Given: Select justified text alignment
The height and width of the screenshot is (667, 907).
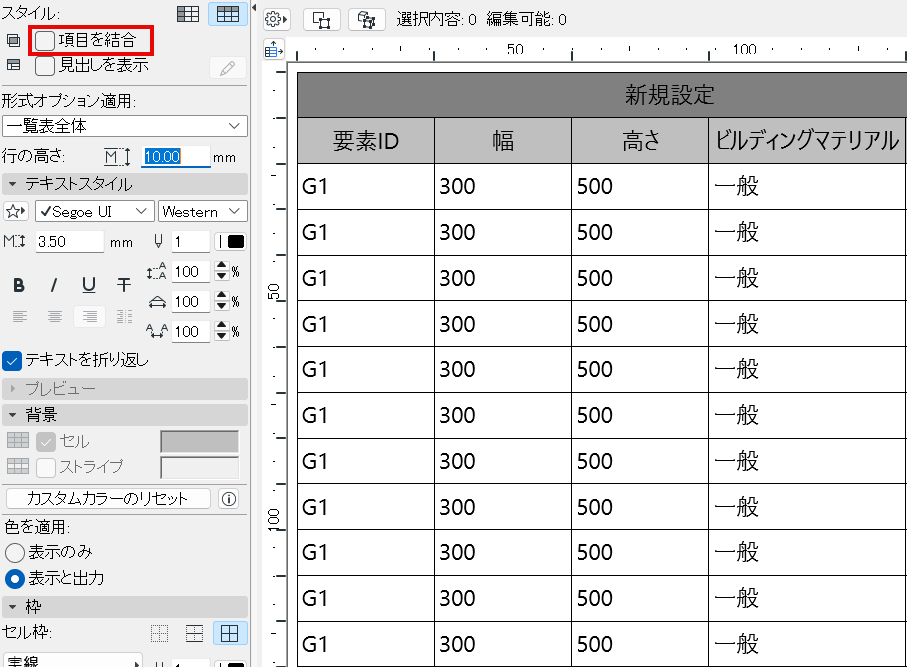Looking at the screenshot, I should click(124, 316).
